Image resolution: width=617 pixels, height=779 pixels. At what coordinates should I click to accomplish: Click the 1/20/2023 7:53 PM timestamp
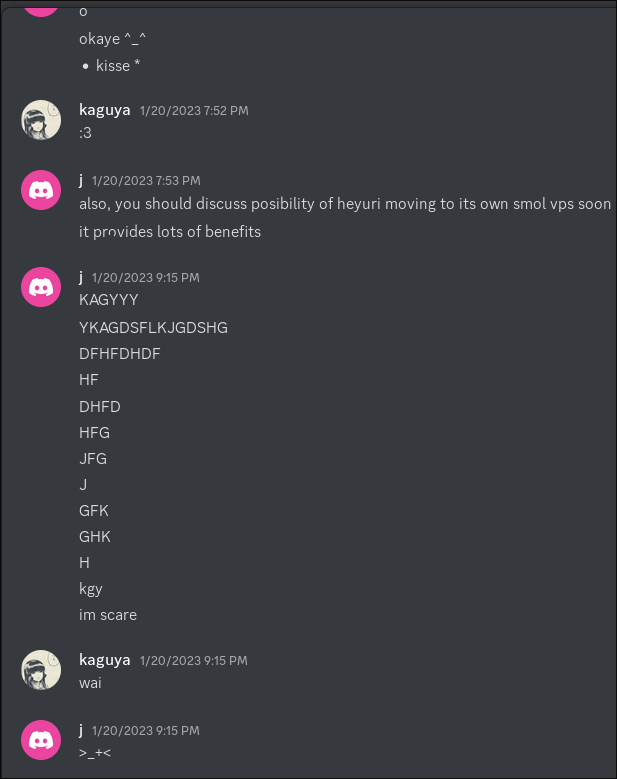coord(146,181)
